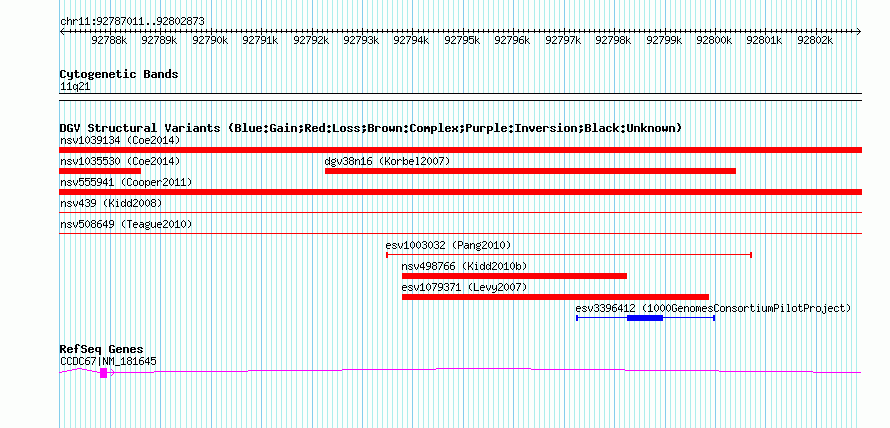Screen dimensions: 890x428
Task: Open the nsv498766 (Kidd2010b) label
Action: tap(464, 266)
